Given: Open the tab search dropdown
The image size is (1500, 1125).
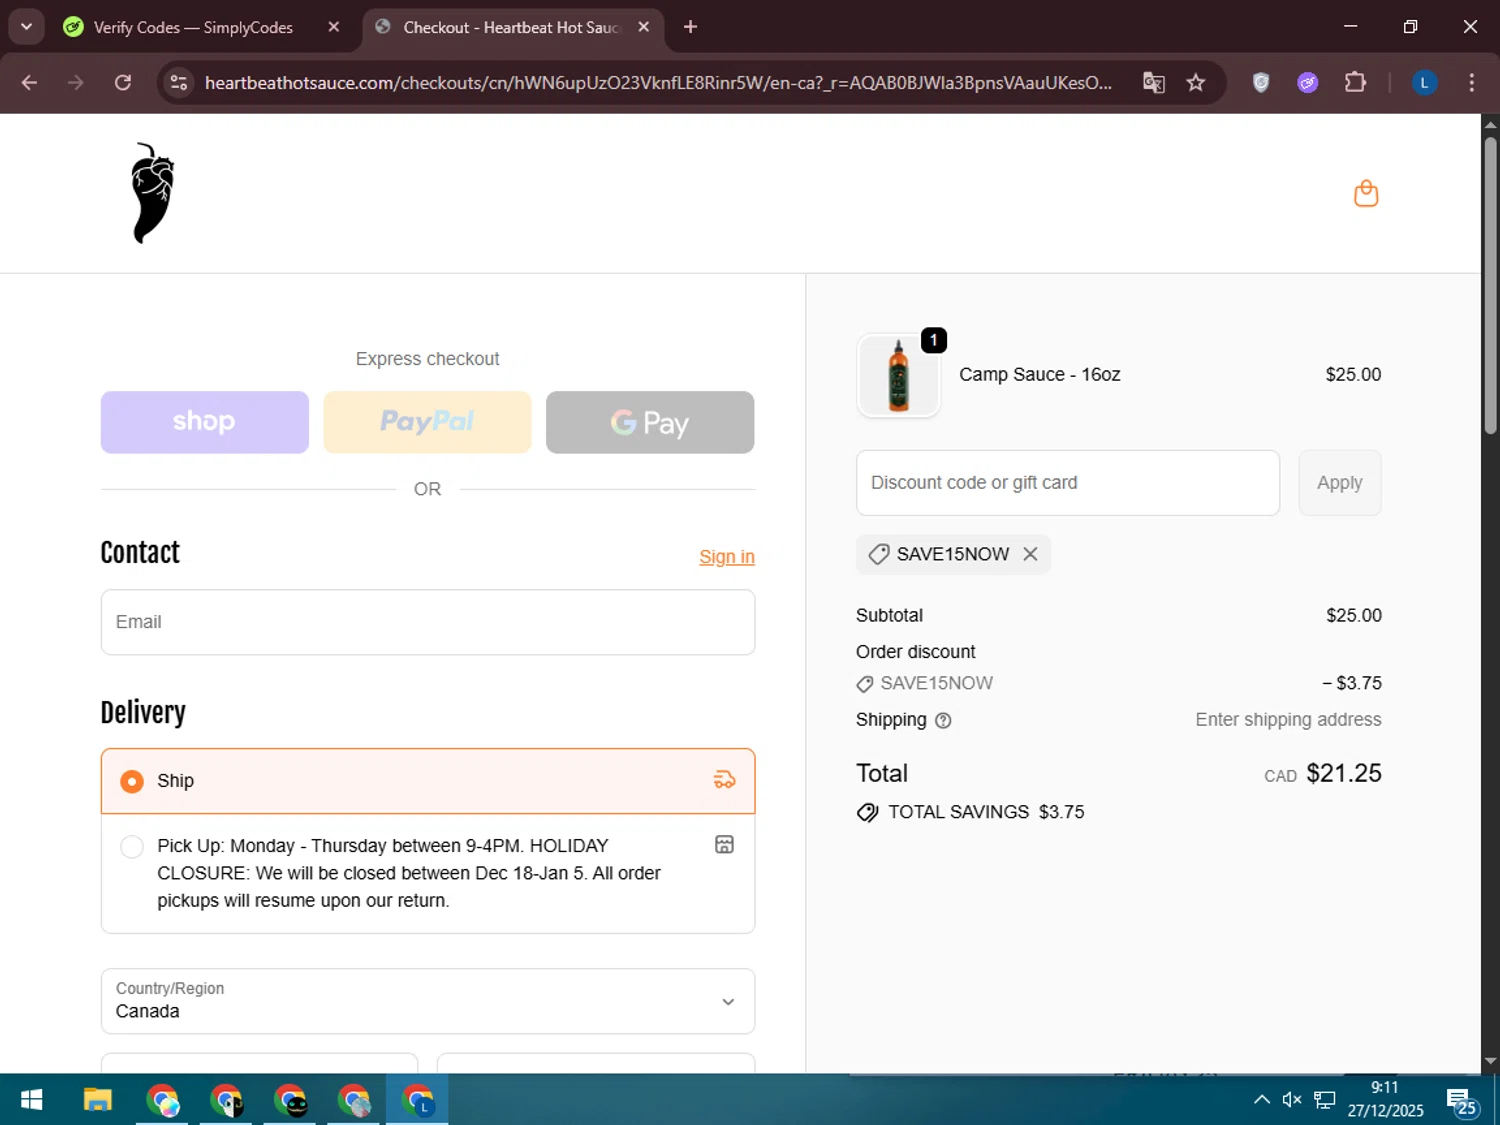Looking at the screenshot, I should (27, 27).
